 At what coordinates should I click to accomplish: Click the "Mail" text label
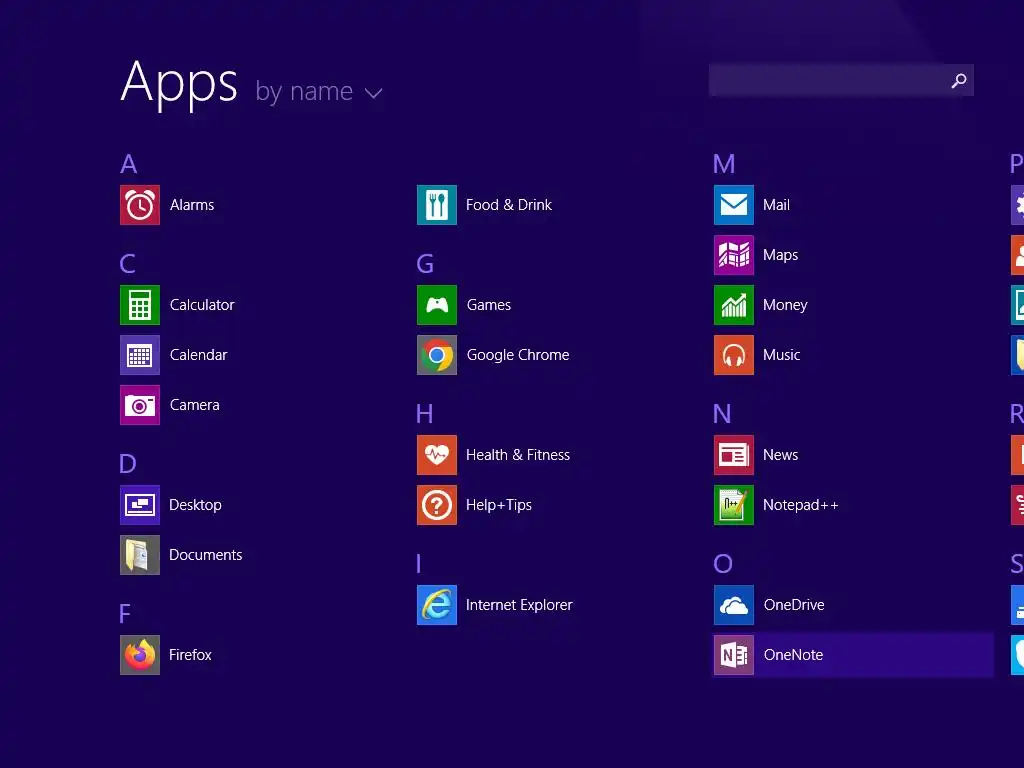click(x=776, y=205)
